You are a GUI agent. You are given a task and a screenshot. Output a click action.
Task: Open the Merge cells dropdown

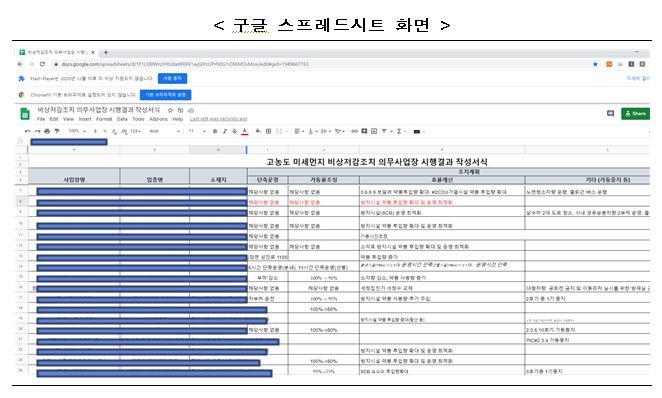click(x=282, y=131)
